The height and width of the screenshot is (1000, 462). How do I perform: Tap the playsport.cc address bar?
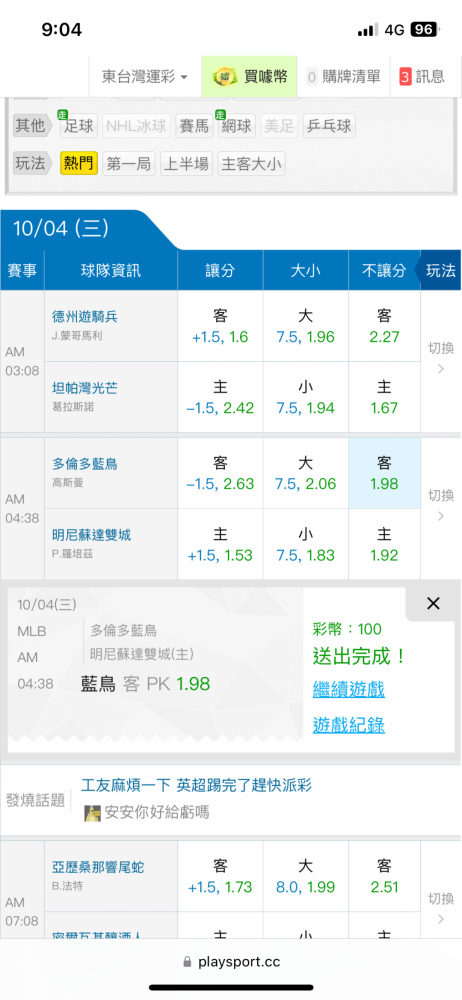coord(231,962)
